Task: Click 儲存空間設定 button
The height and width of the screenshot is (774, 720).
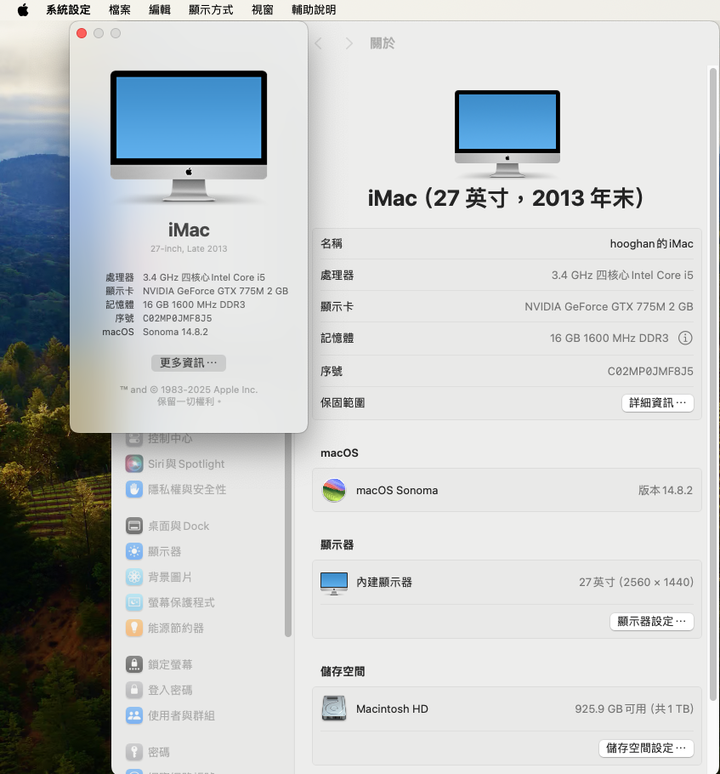Action: click(x=646, y=748)
